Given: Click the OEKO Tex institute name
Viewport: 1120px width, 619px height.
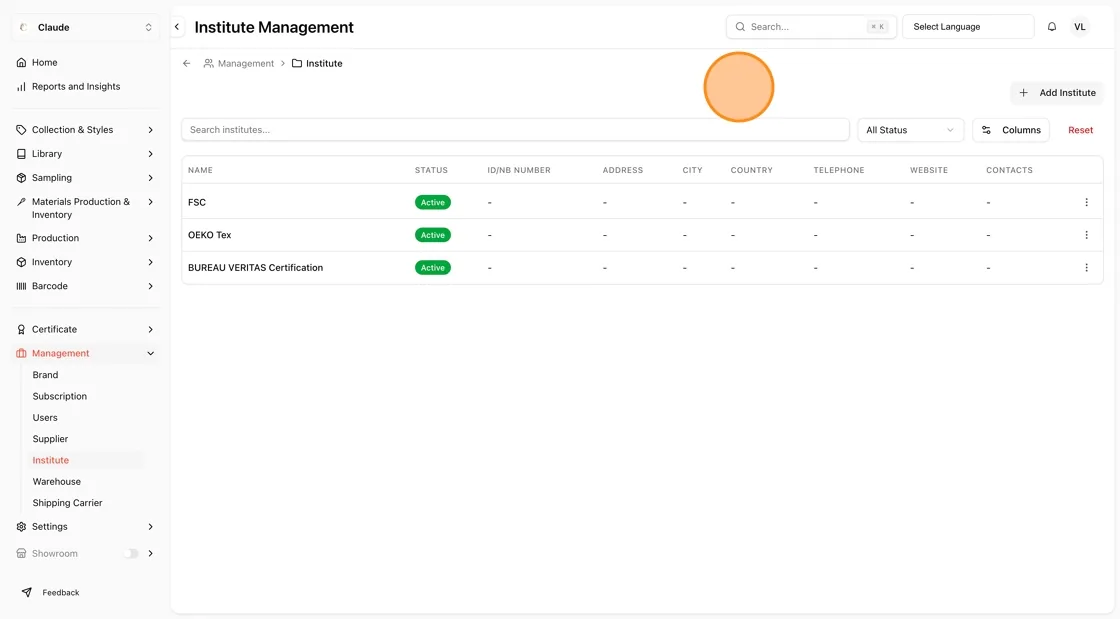Looking at the screenshot, I should [x=209, y=235].
